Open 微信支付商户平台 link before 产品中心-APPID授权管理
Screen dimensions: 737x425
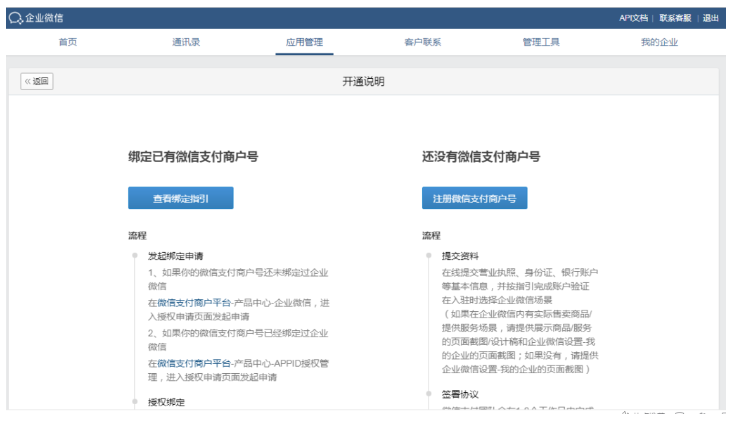coord(194,364)
